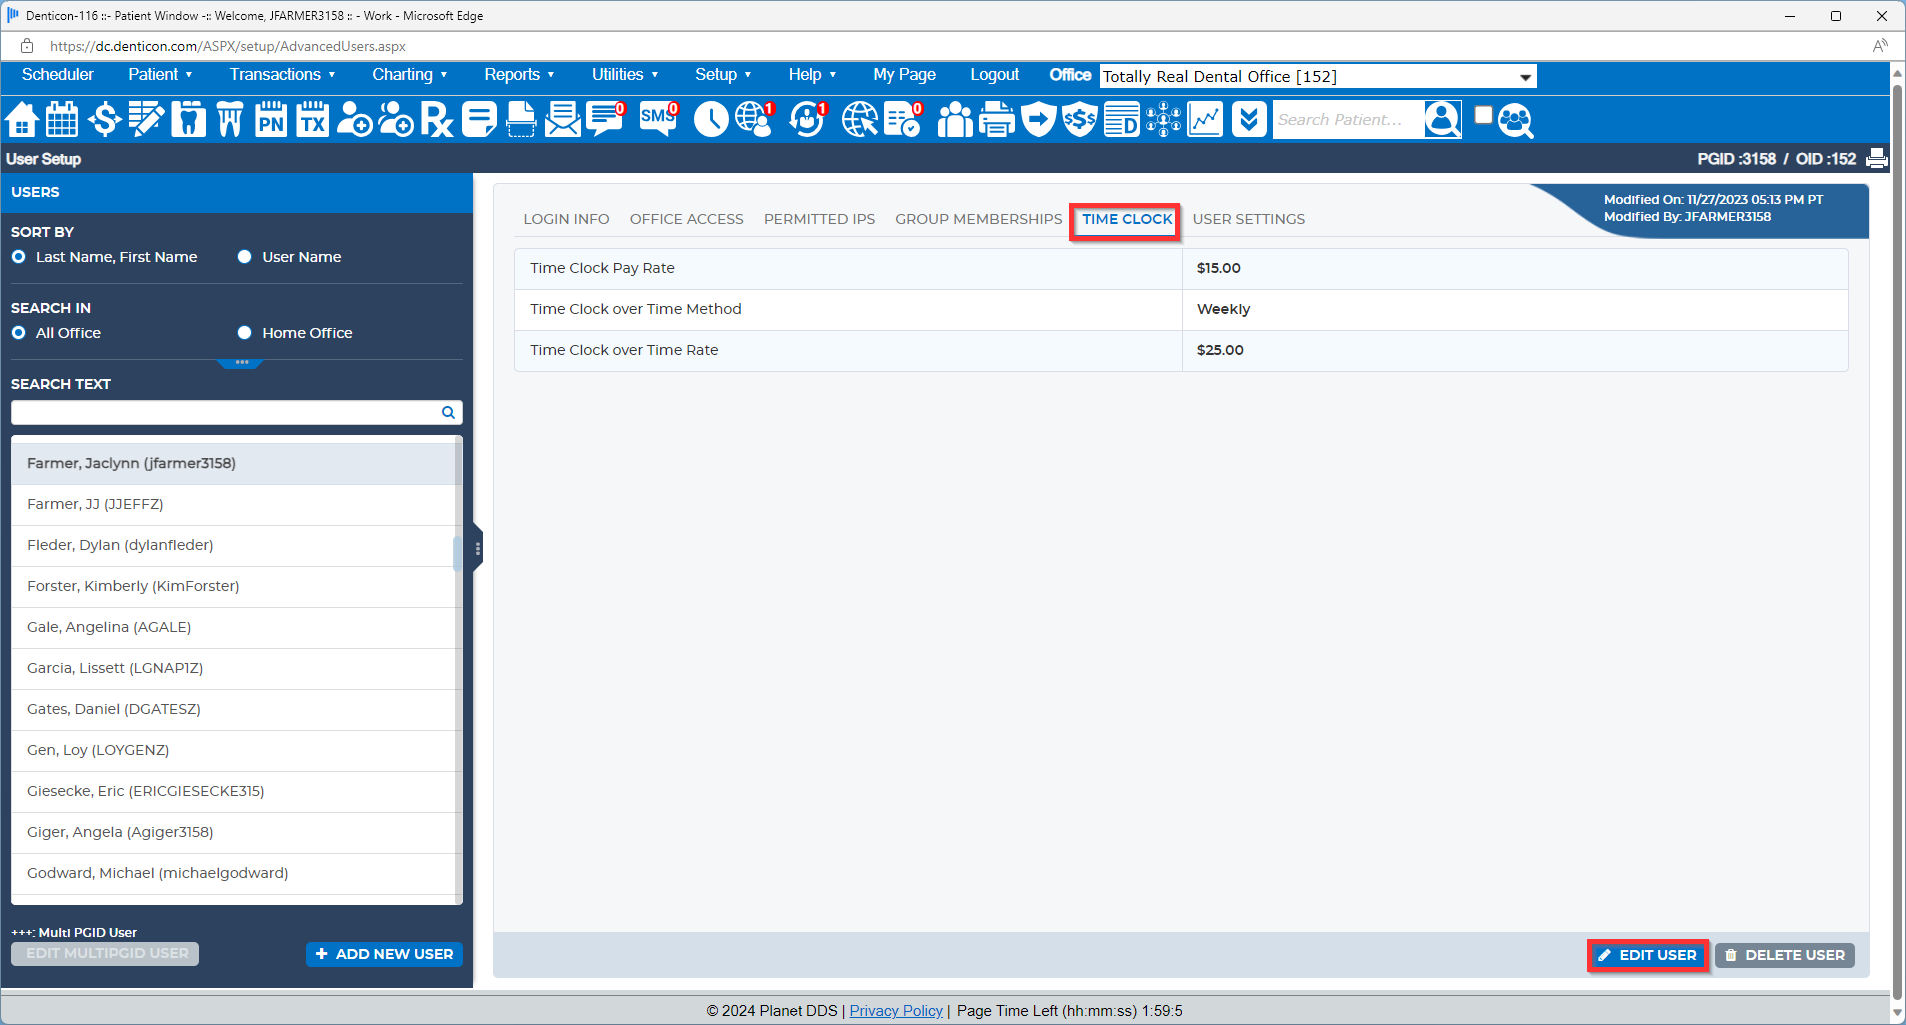Open the Scheduler menu item
The width and height of the screenshot is (1906, 1025).
pos(58,75)
